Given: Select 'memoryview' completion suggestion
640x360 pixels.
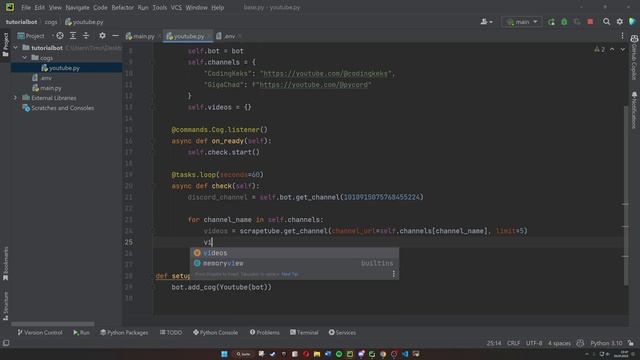Looking at the screenshot, I should click(294, 264).
